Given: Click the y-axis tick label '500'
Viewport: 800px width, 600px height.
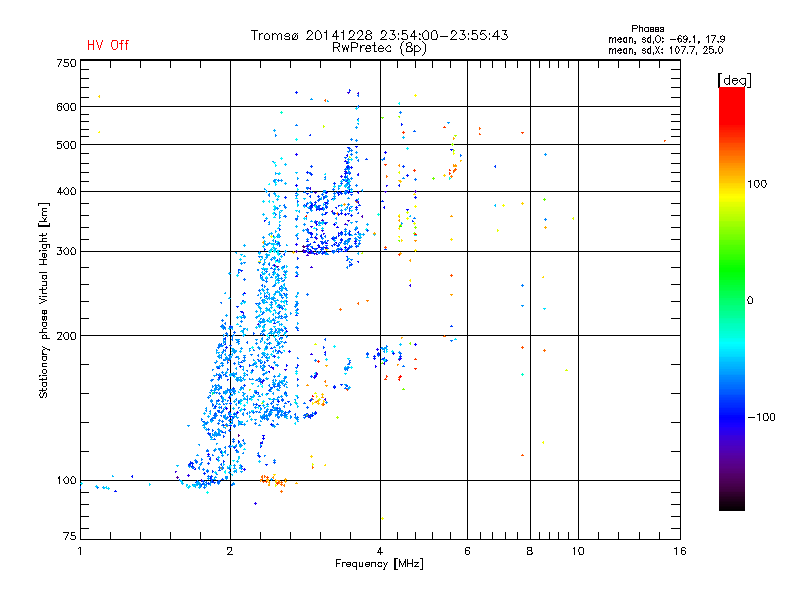Looking at the screenshot, I should (x=66, y=145).
